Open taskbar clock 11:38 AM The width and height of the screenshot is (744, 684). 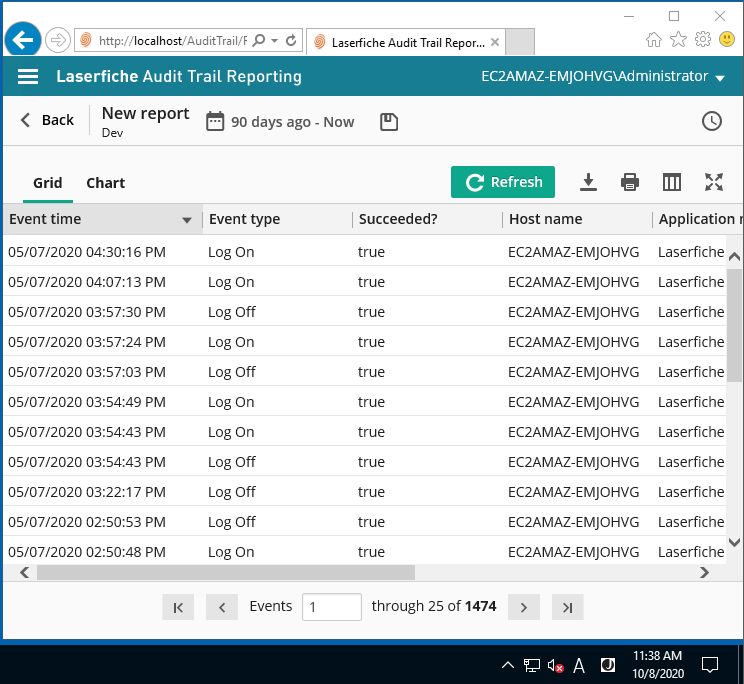(x=658, y=665)
